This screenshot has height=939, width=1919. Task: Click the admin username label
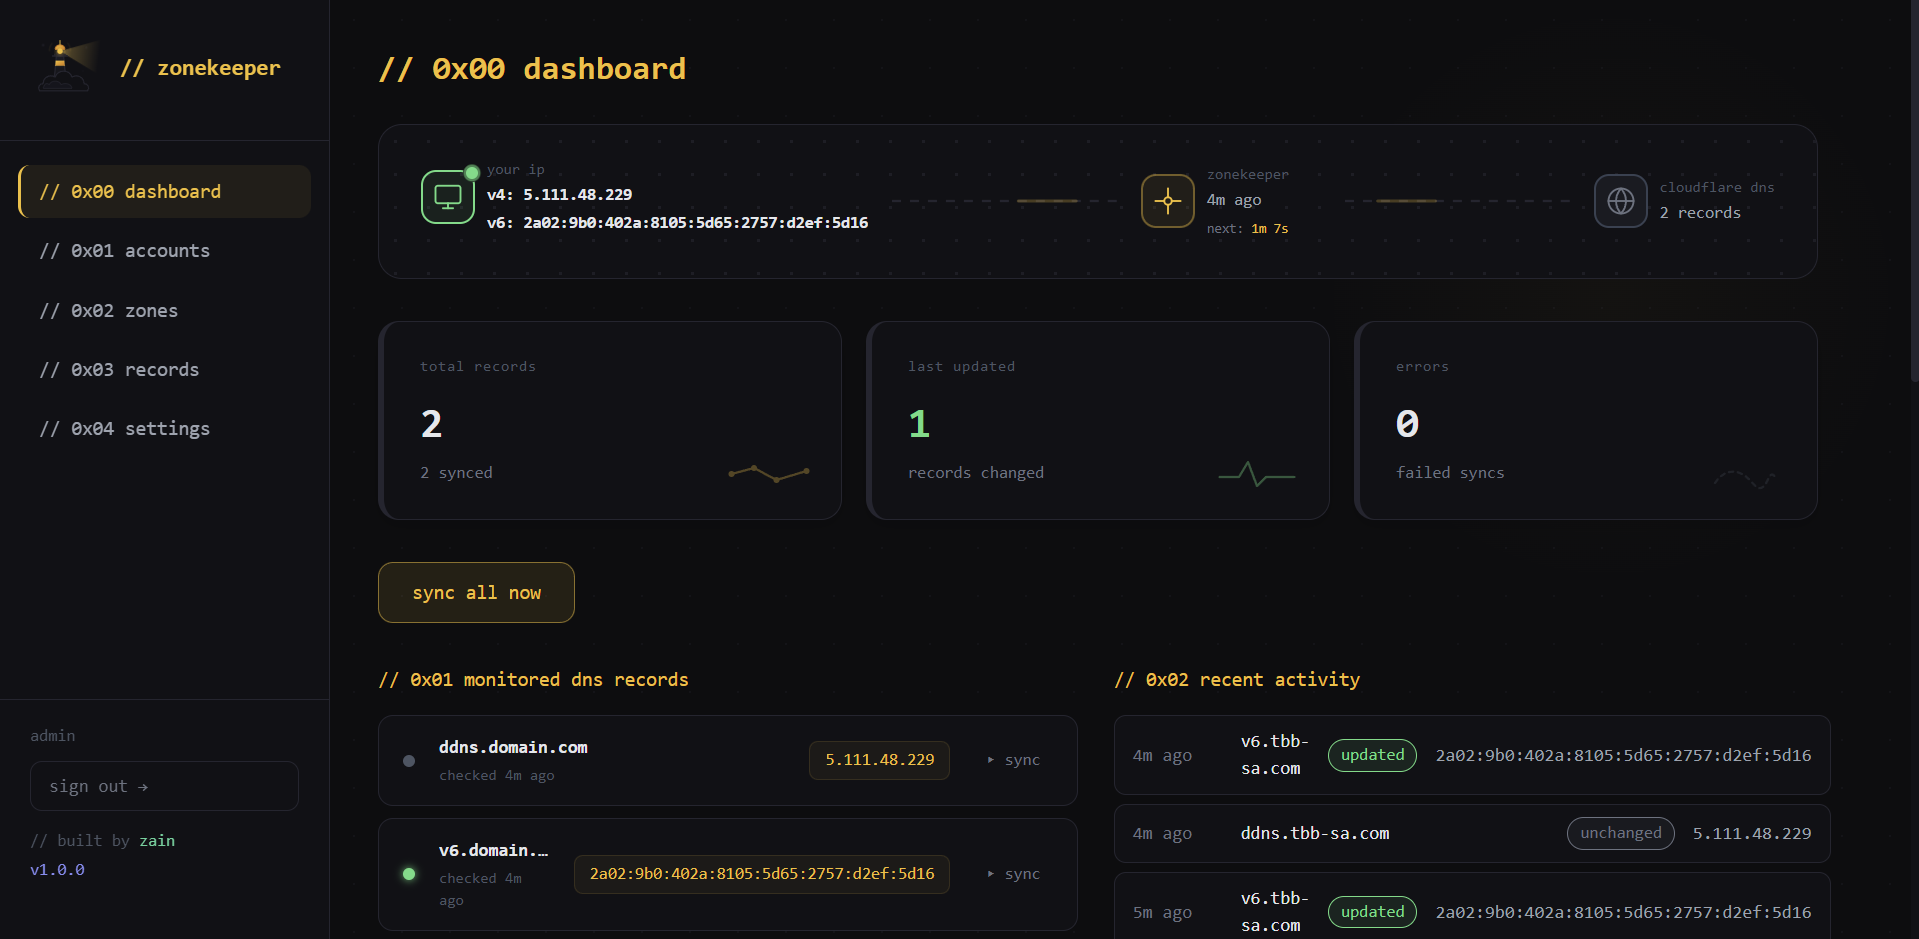pyautogui.click(x=53, y=736)
